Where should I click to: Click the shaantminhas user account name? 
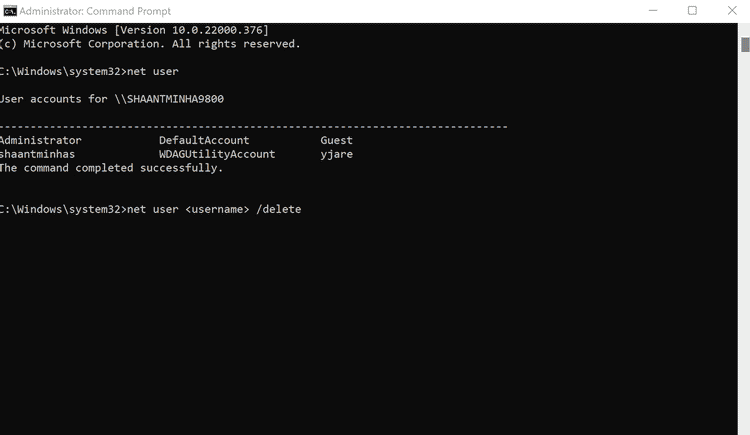38,155
